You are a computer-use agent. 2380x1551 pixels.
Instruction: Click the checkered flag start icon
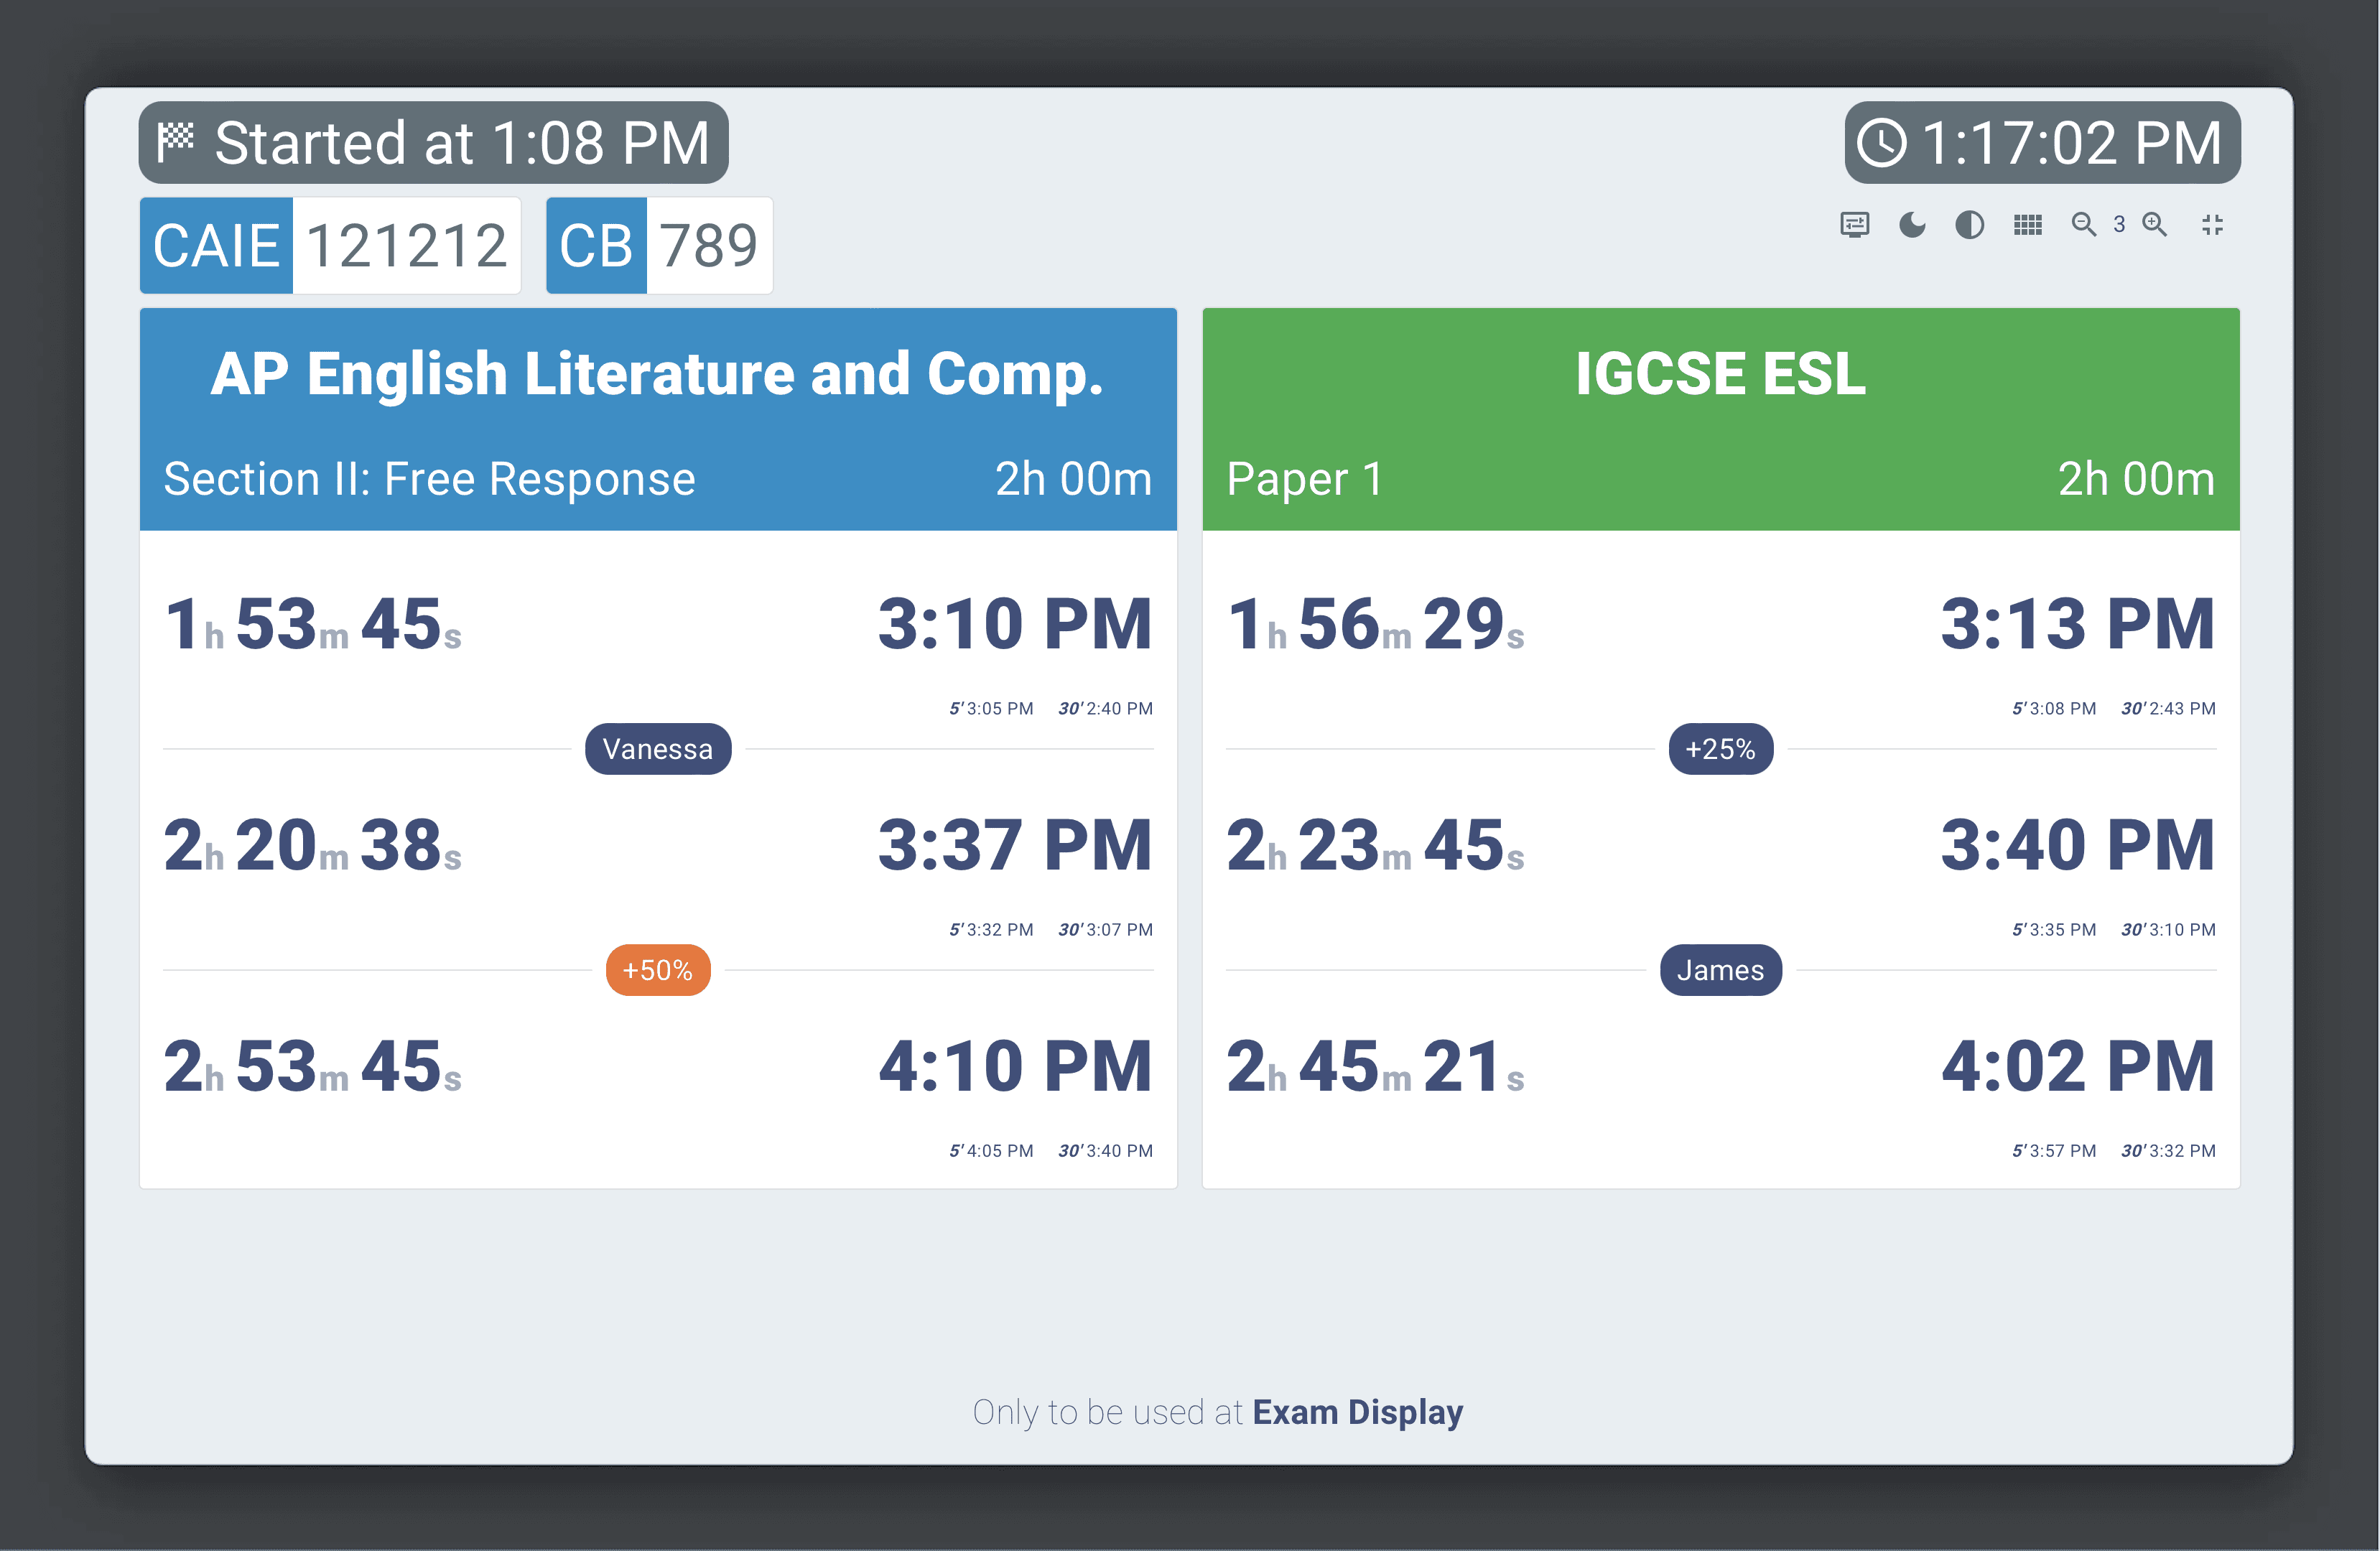point(176,141)
